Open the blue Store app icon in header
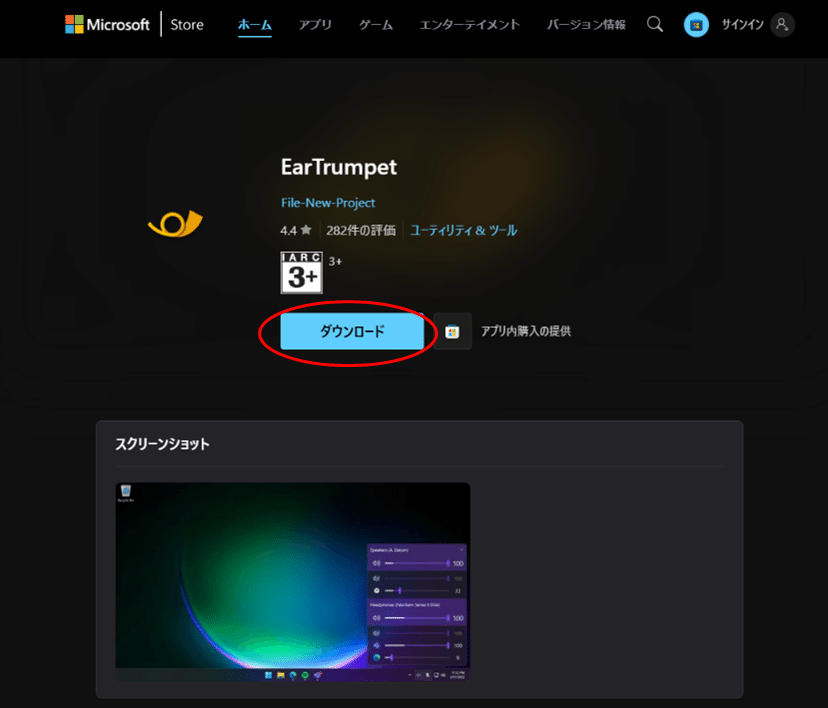This screenshot has height=708, width=828. click(696, 25)
